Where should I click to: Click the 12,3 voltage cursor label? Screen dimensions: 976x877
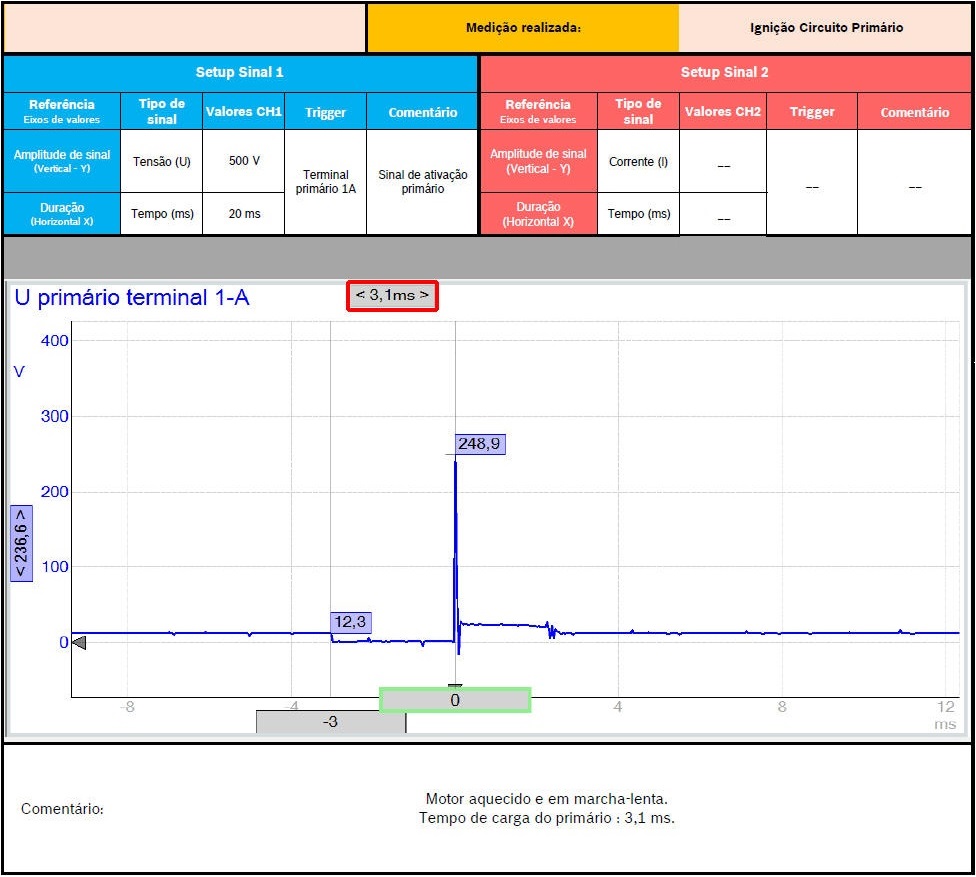coord(350,622)
